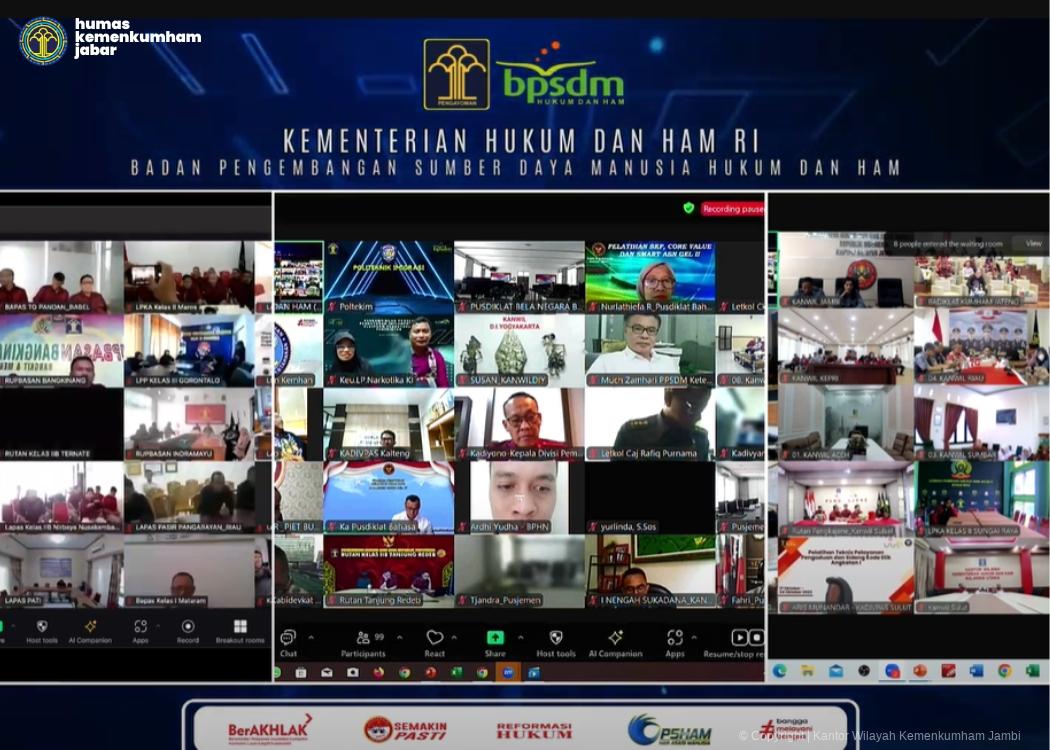This screenshot has height=750, width=1050.
Task: Expand the Apps arrow in left window
Action: click(158, 626)
